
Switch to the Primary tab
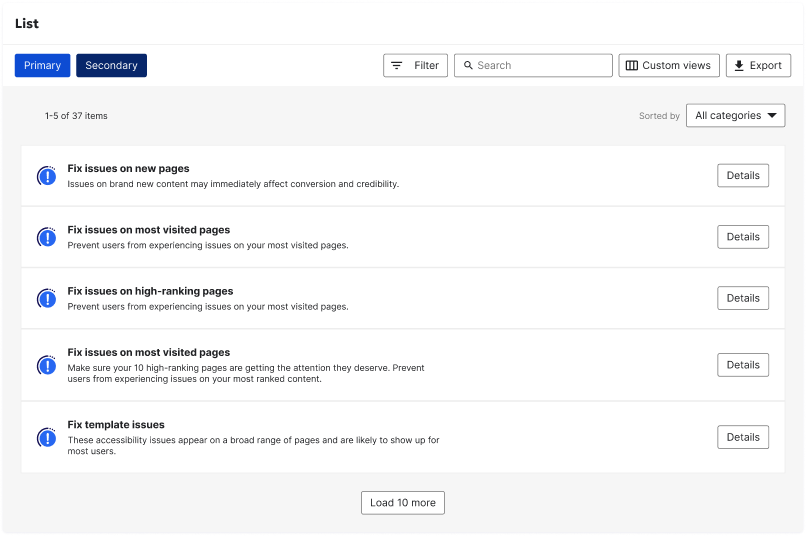[x=43, y=66]
